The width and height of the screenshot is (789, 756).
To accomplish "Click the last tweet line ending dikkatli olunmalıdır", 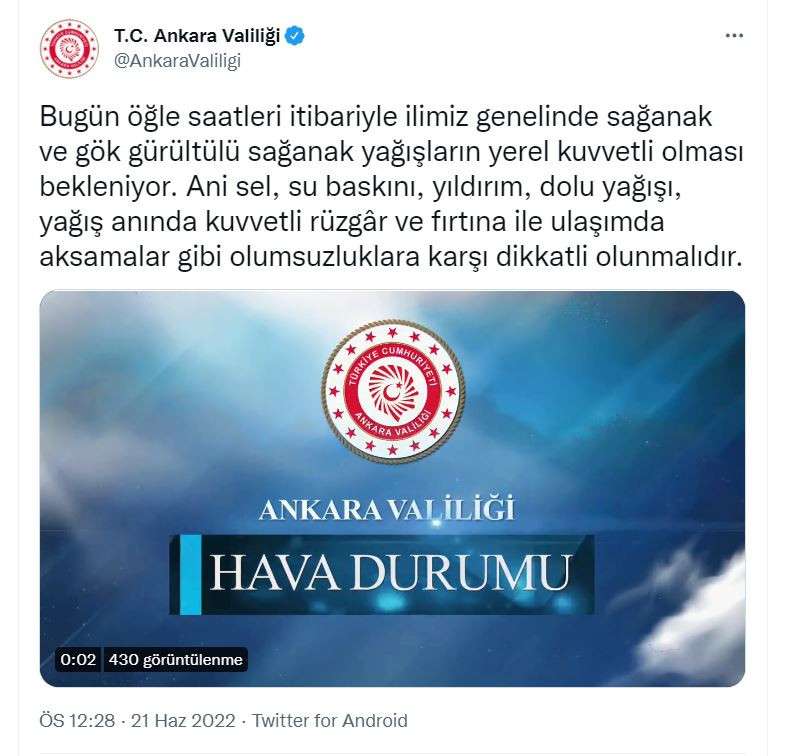I will click(x=391, y=257).
